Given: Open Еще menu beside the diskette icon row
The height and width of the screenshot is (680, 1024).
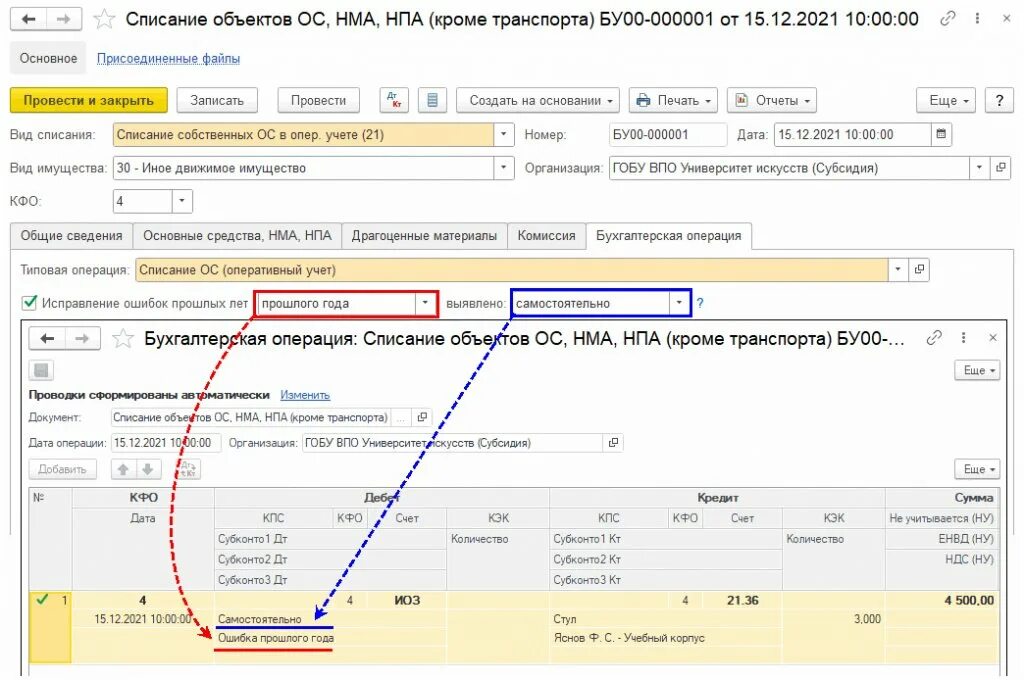Looking at the screenshot, I should (x=977, y=370).
